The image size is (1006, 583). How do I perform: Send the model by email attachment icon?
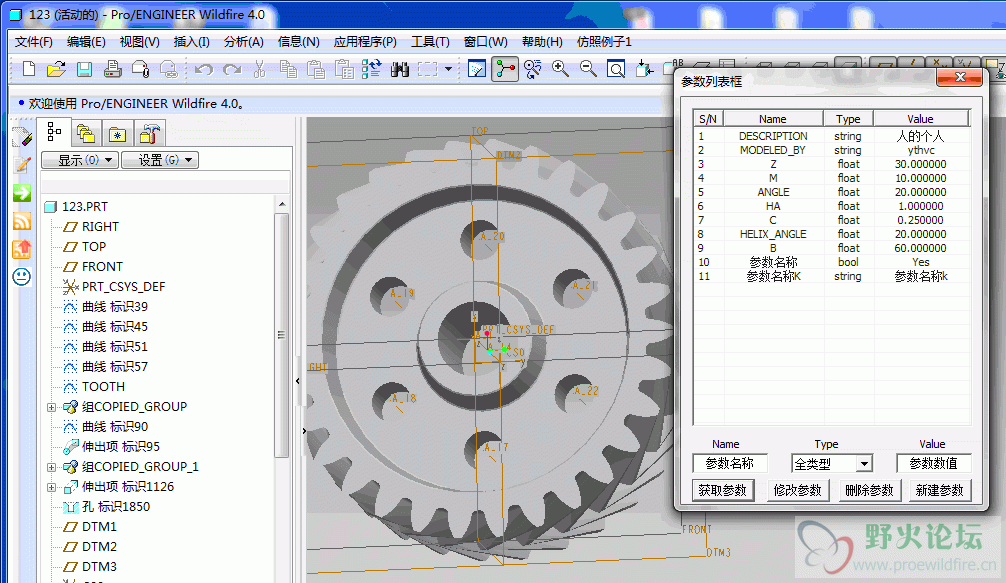pyautogui.click(x=141, y=69)
